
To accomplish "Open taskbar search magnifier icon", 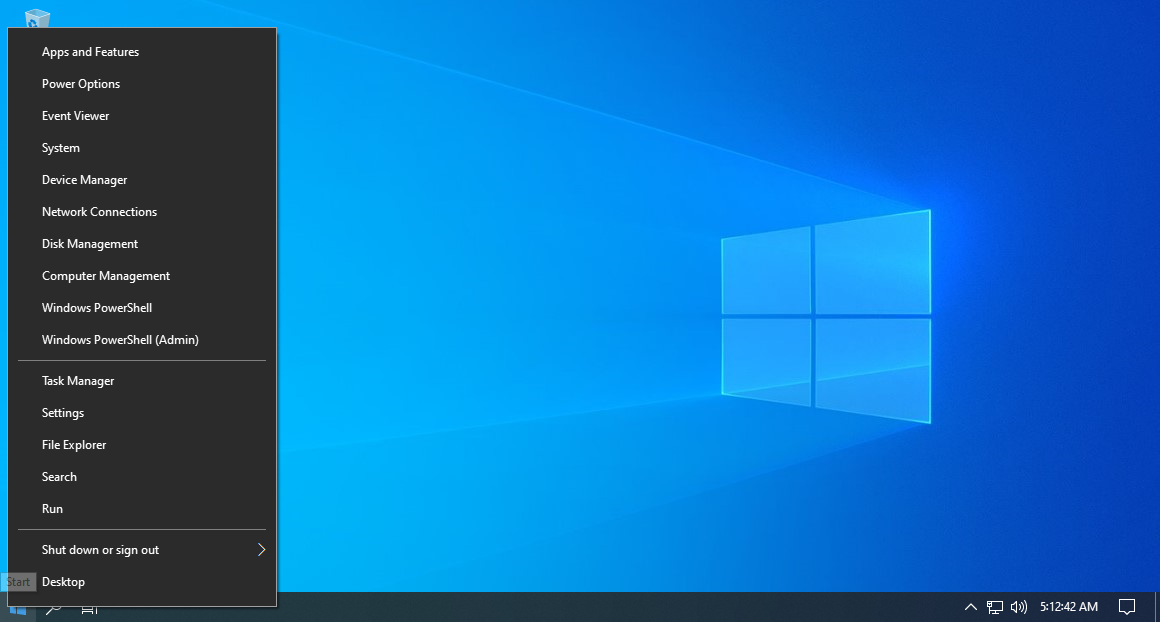I will coord(53,609).
